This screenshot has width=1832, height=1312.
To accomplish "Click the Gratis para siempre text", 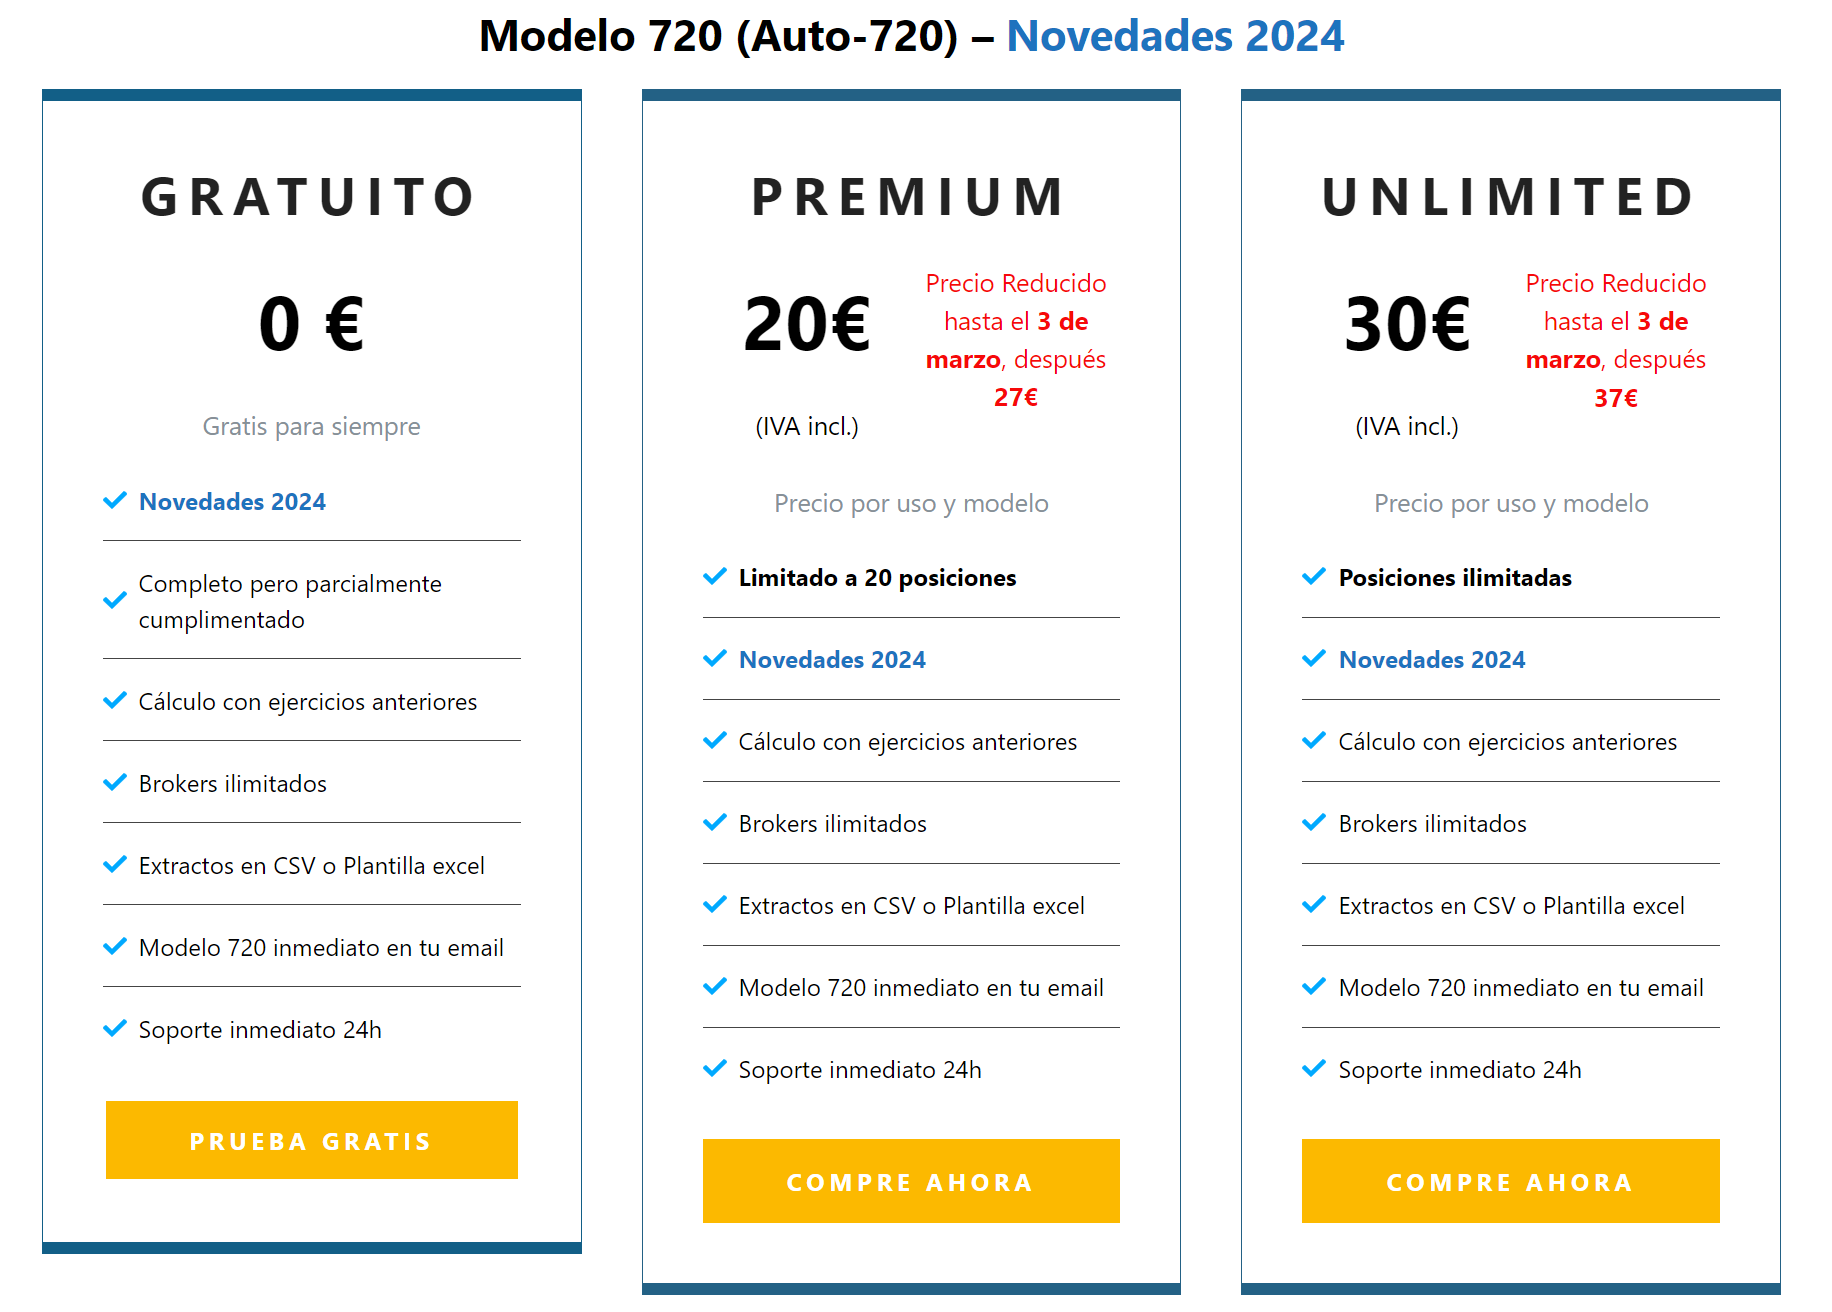I will coord(311,426).
